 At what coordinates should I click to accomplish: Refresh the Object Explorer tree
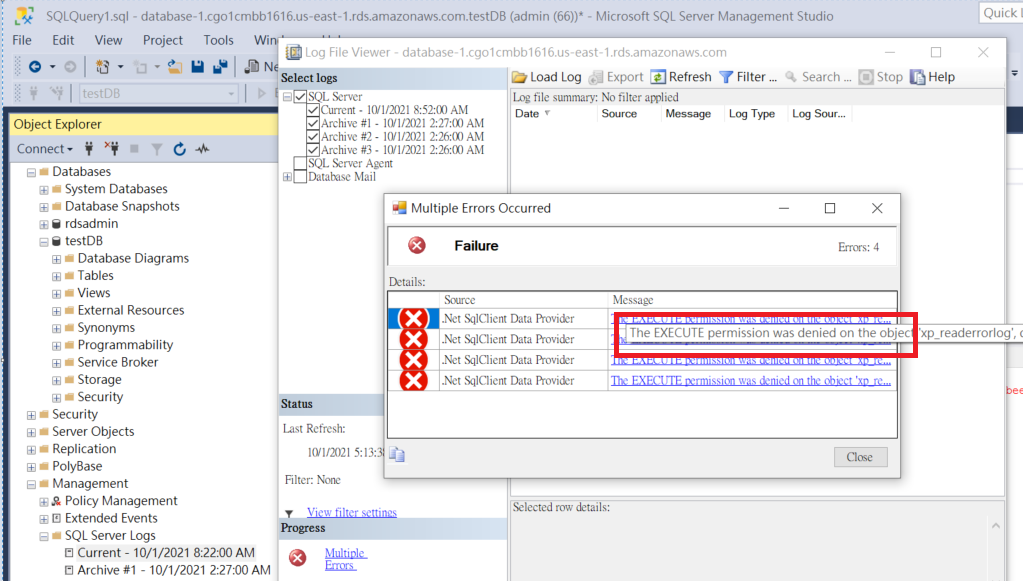pos(179,149)
